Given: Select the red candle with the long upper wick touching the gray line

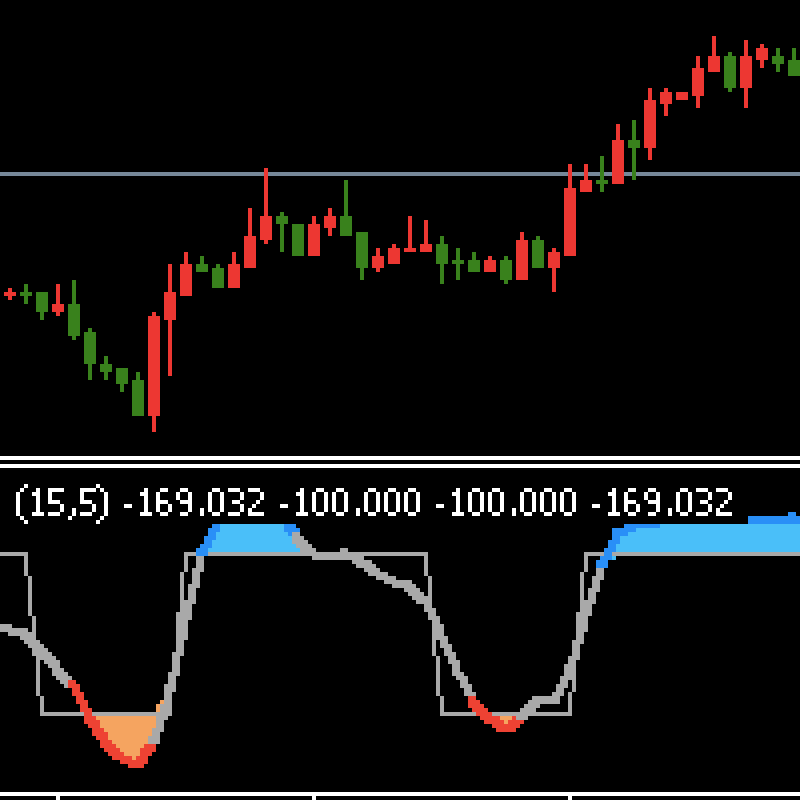Looking at the screenshot, I should [x=266, y=226].
